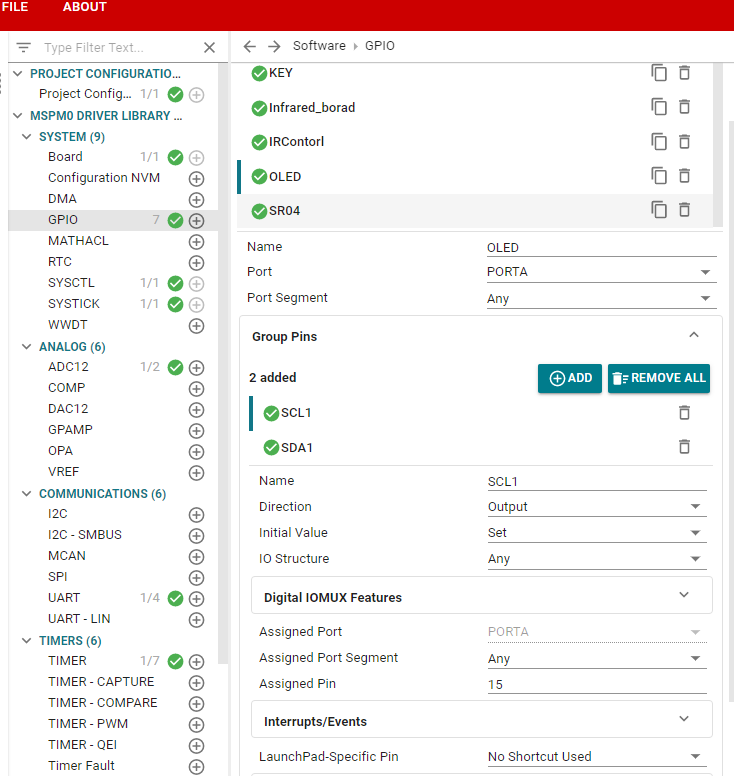Navigate back with the left arrow
The width and height of the screenshot is (734, 776).
[x=250, y=46]
